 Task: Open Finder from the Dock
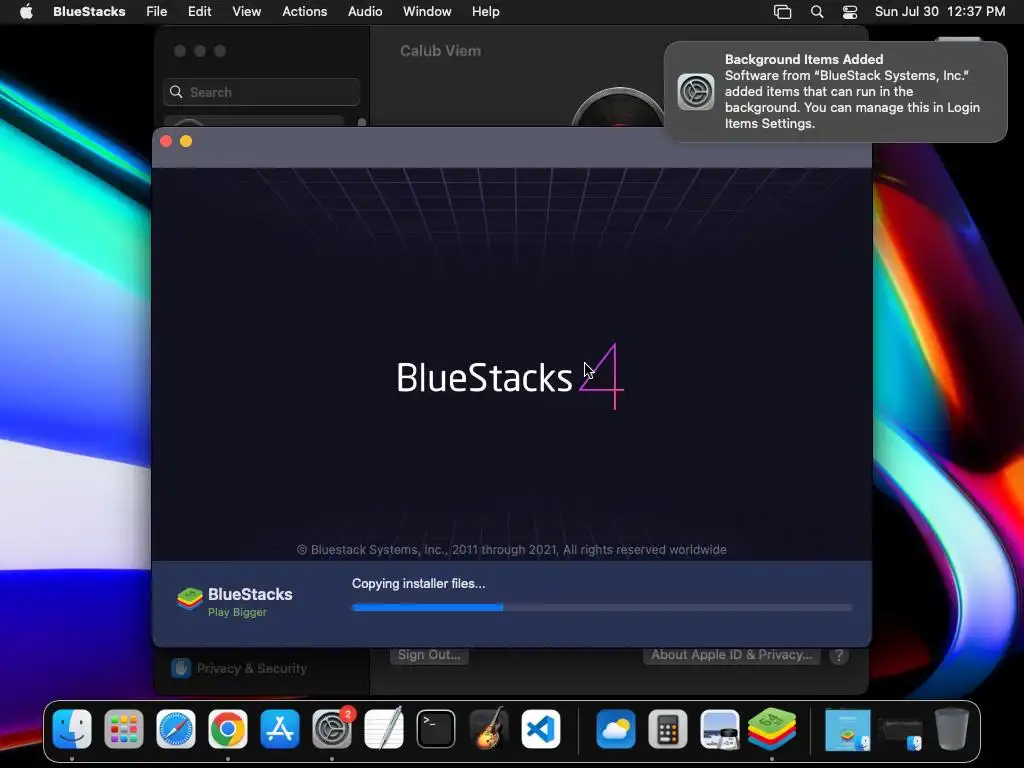pyautogui.click(x=72, y=729)
